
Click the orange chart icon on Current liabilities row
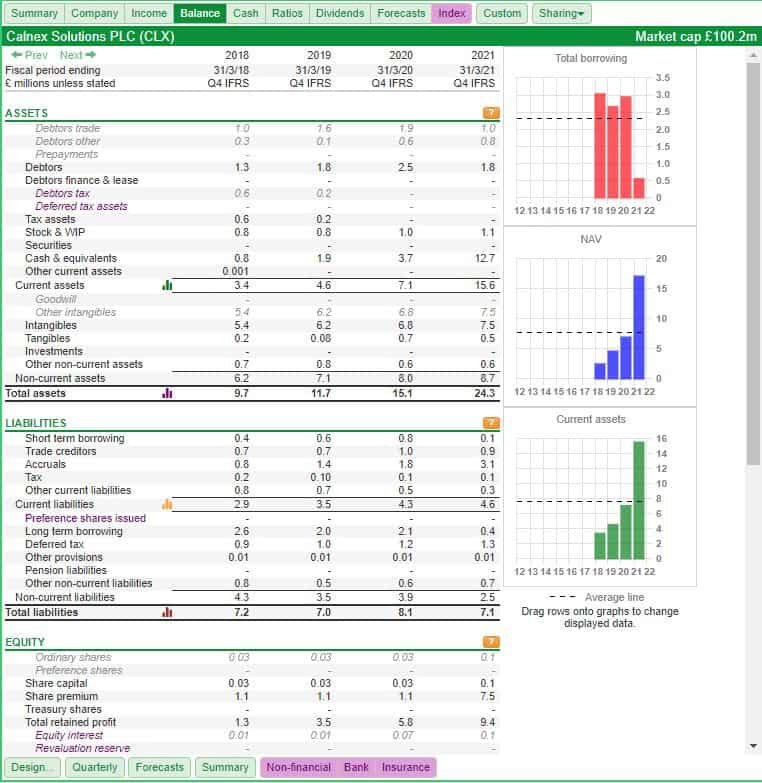point(167,504)
